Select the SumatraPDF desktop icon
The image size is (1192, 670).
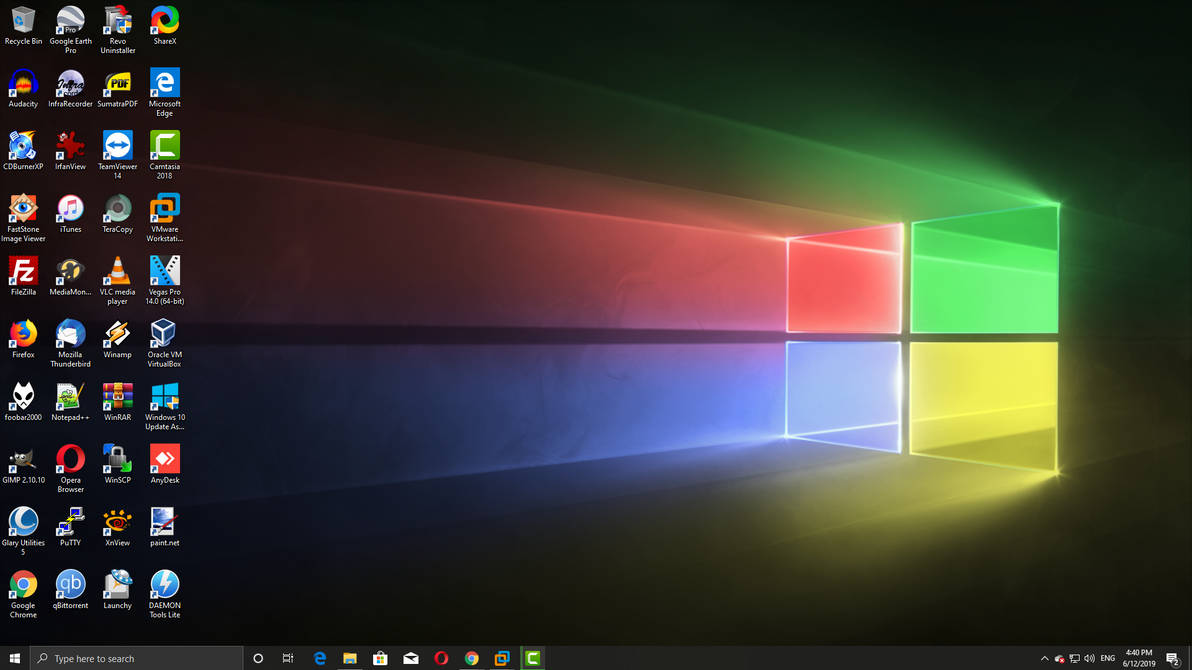[x=118, y=88]
